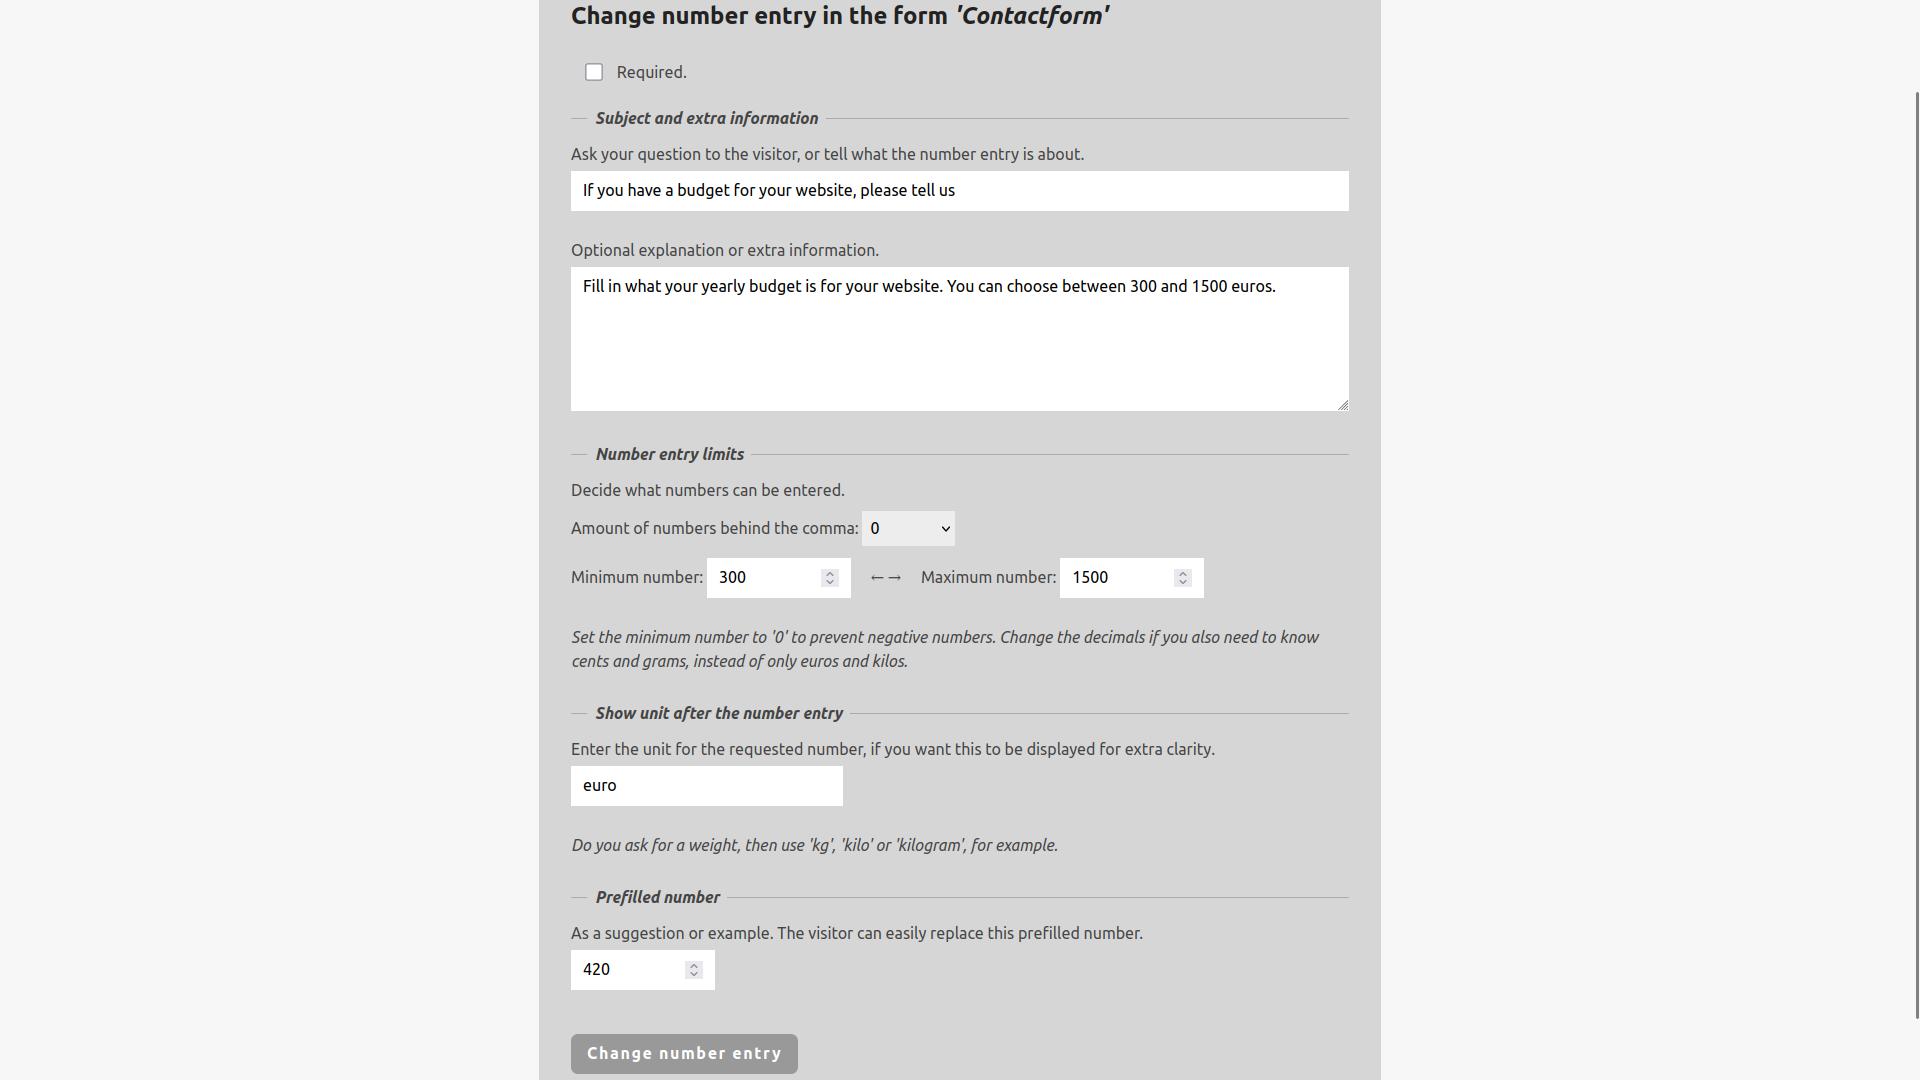Focus the question field about website budget

(x=960, y=191)
